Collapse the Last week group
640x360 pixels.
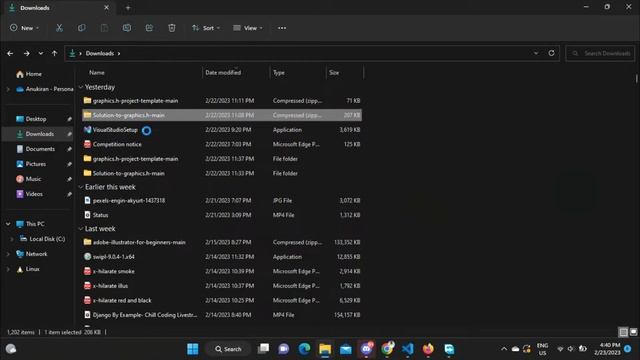point(81,229)
